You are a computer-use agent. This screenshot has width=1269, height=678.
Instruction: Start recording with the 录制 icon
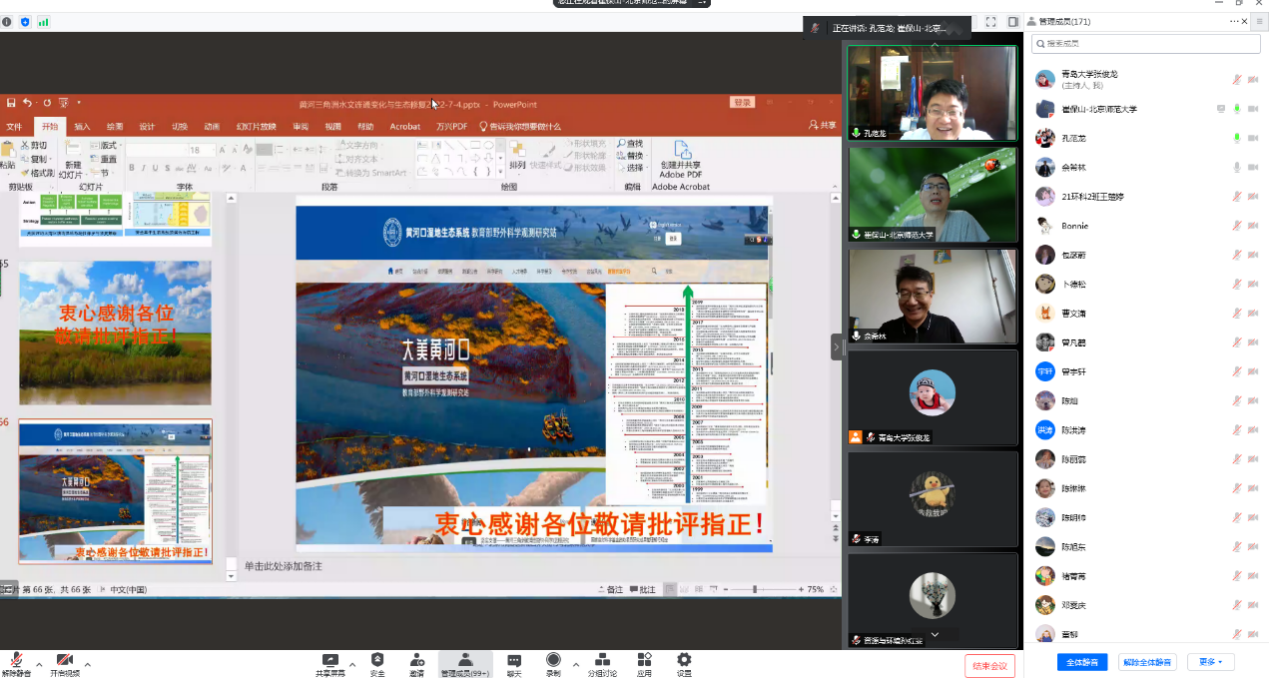(553, 662)
